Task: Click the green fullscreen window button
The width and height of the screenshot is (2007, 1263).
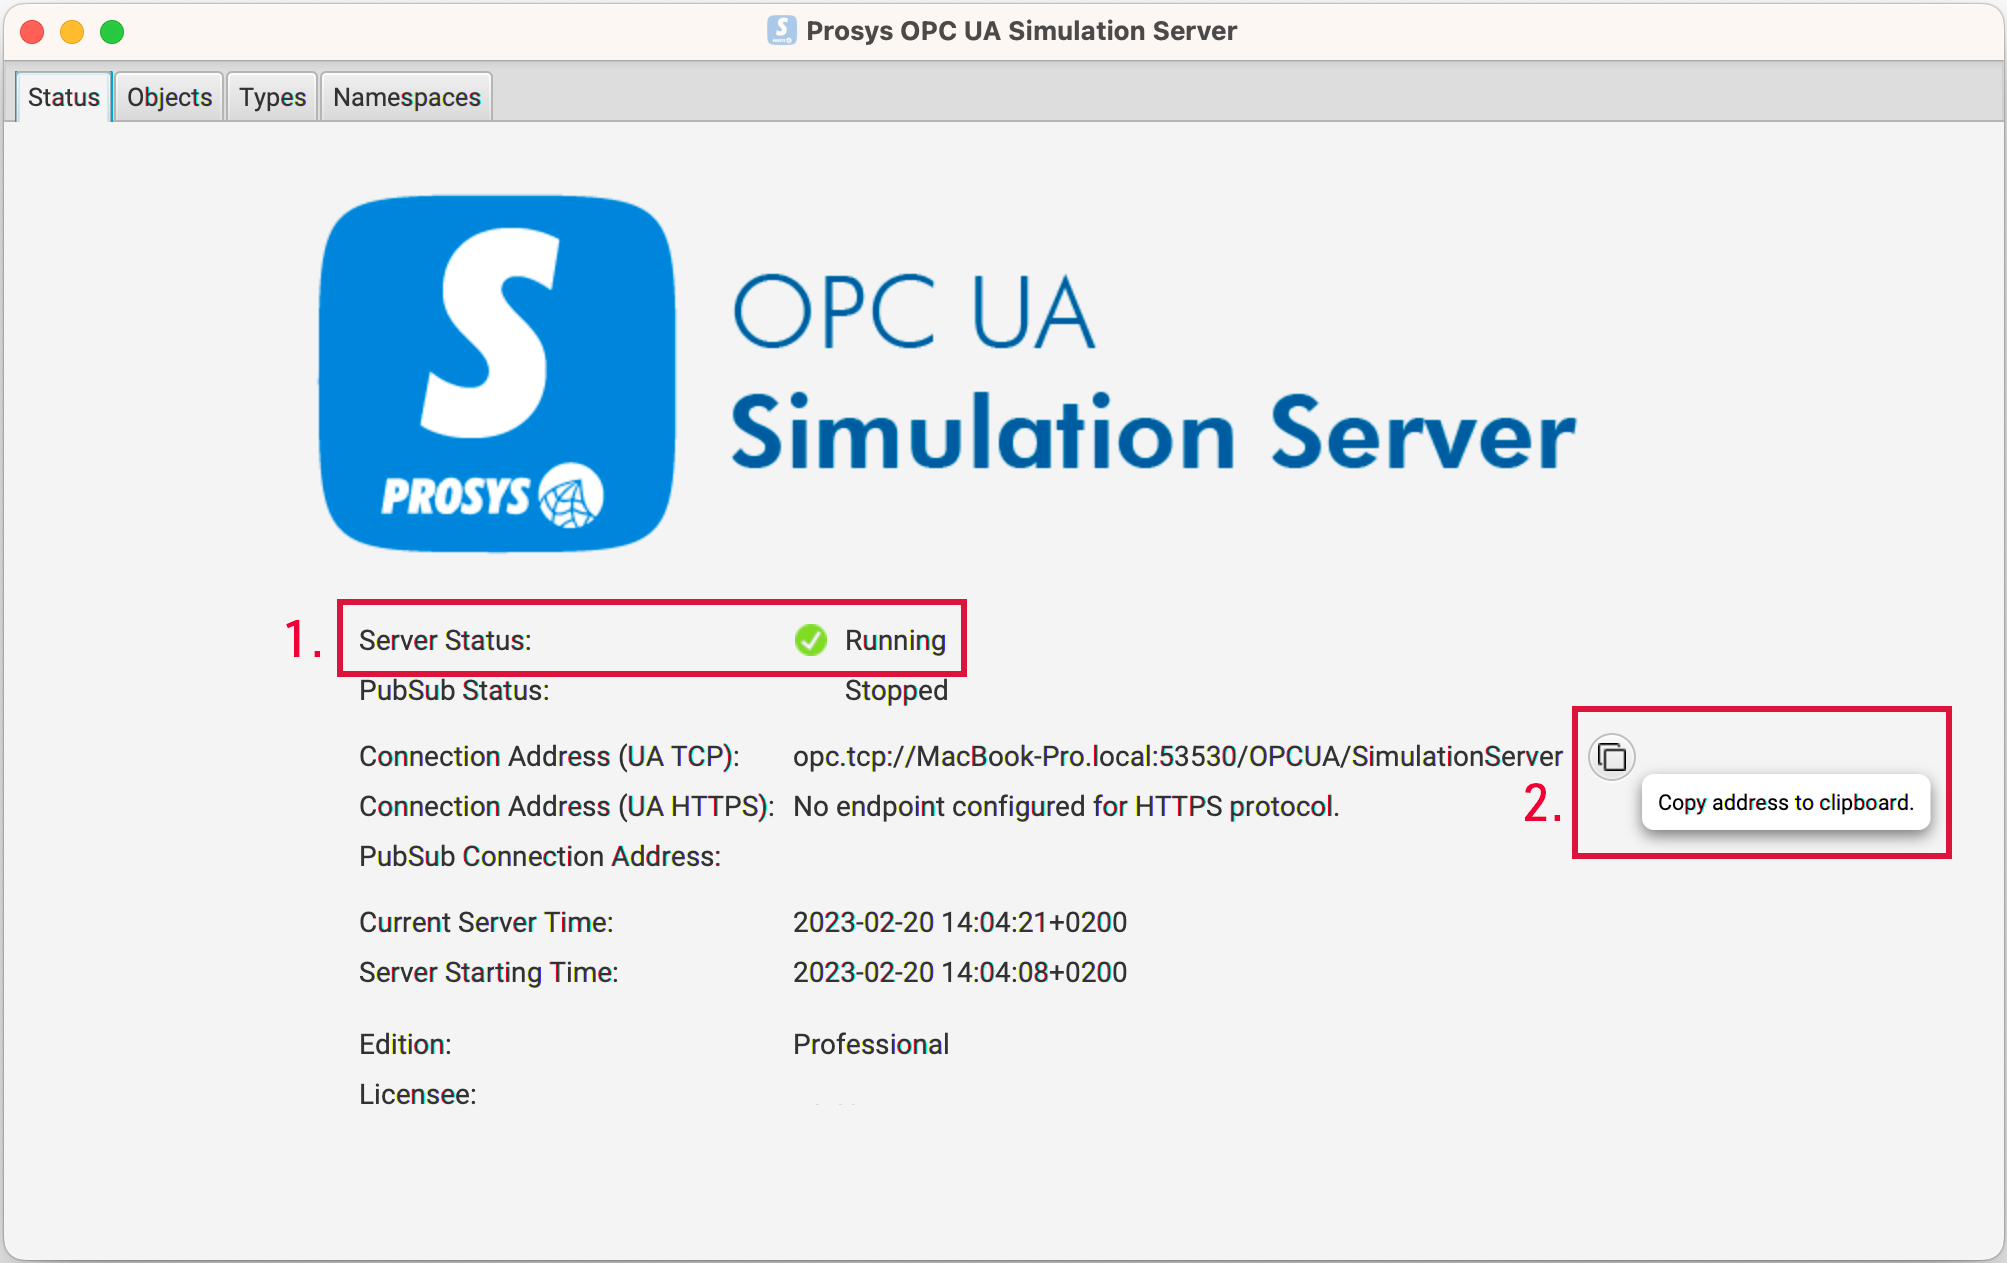Action: (112, 32)
